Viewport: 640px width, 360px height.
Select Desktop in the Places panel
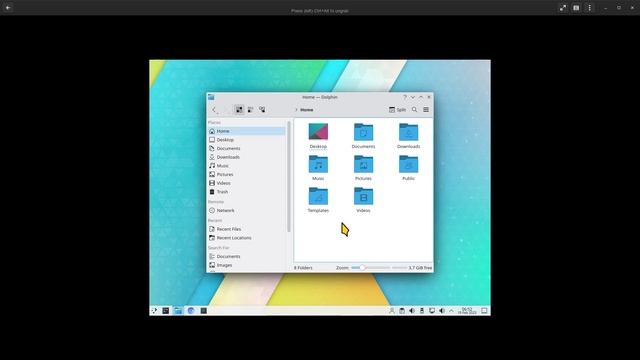tap(247, 140)
